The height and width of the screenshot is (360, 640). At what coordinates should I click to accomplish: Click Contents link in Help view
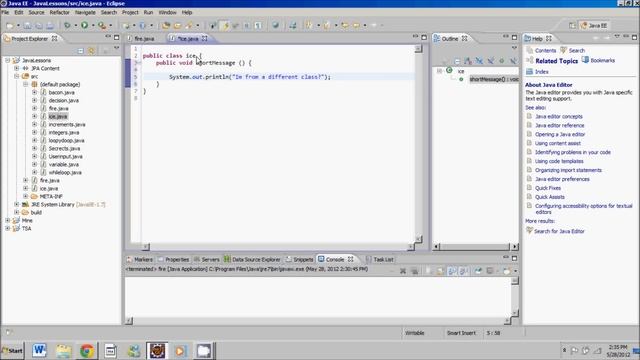click(545, 51)
